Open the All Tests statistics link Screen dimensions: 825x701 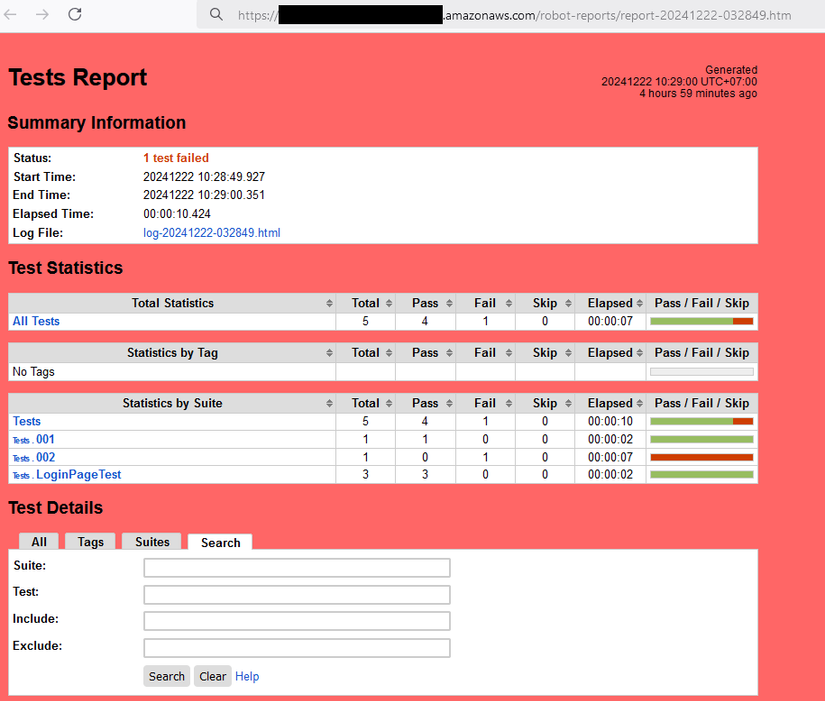point(36,321)
